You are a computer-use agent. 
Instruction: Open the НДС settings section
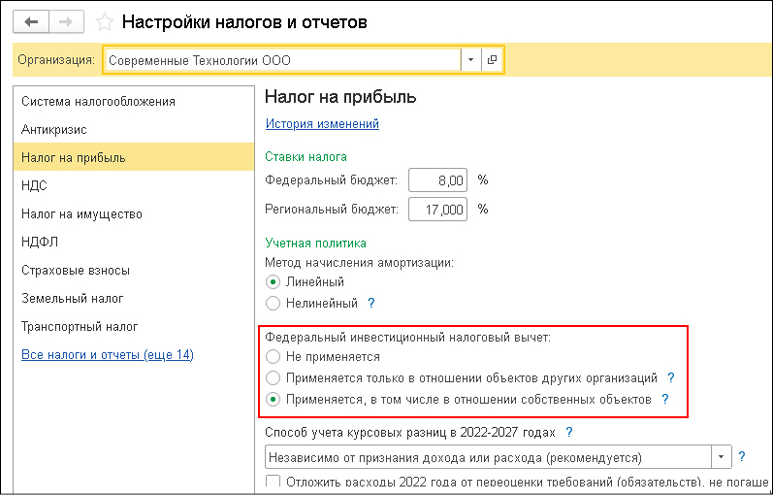click(x=34, y=185)
